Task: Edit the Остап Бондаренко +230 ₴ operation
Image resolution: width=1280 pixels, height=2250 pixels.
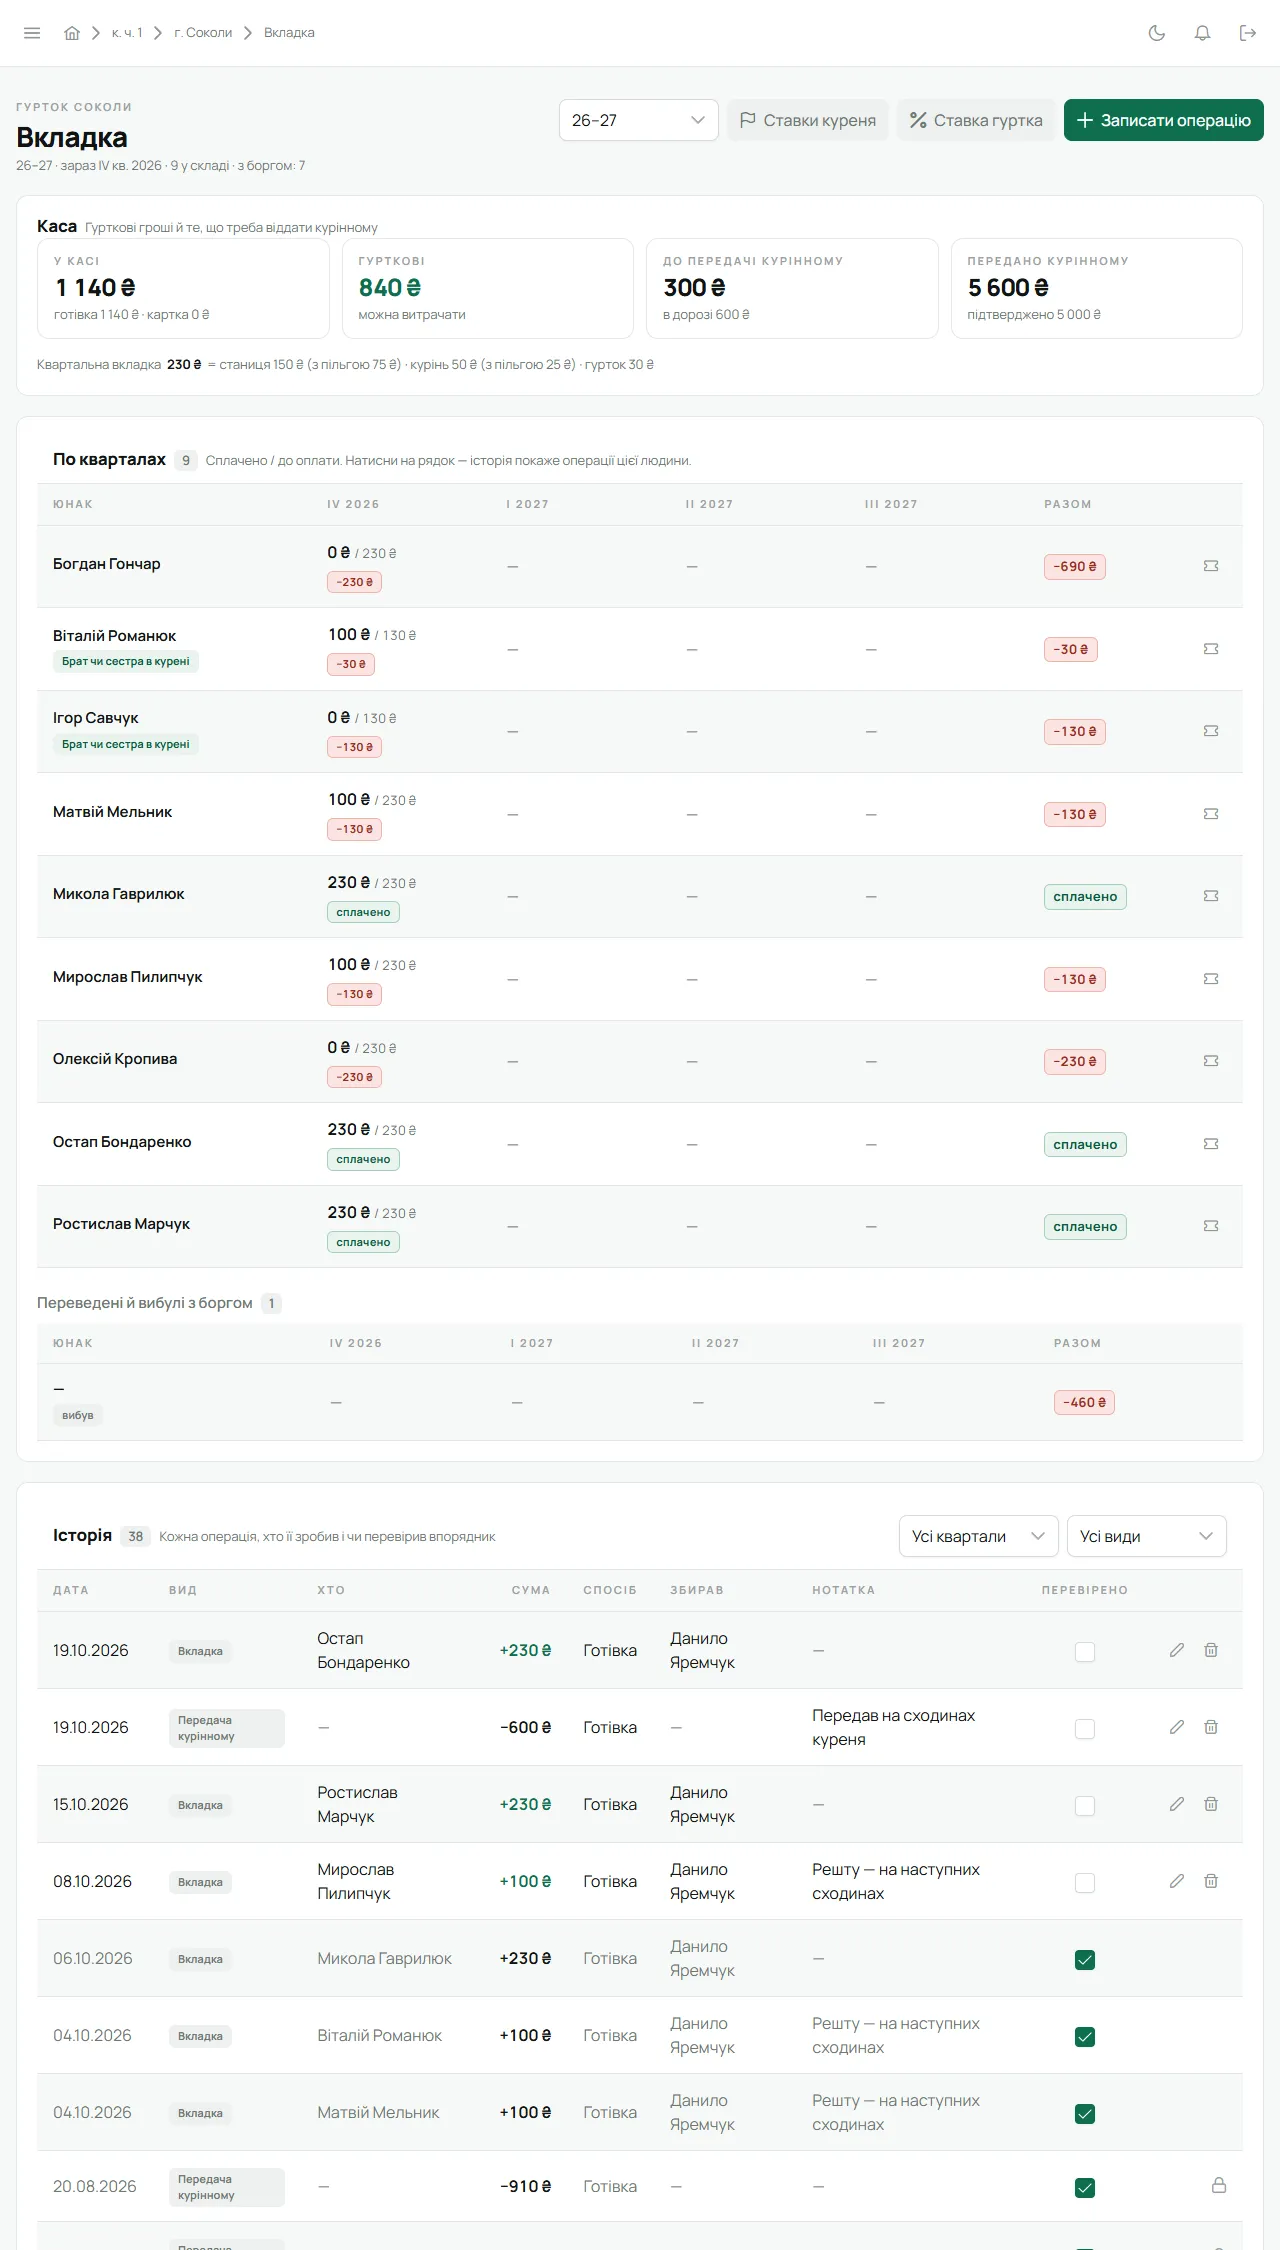Action: (x=1177, y=1650)
